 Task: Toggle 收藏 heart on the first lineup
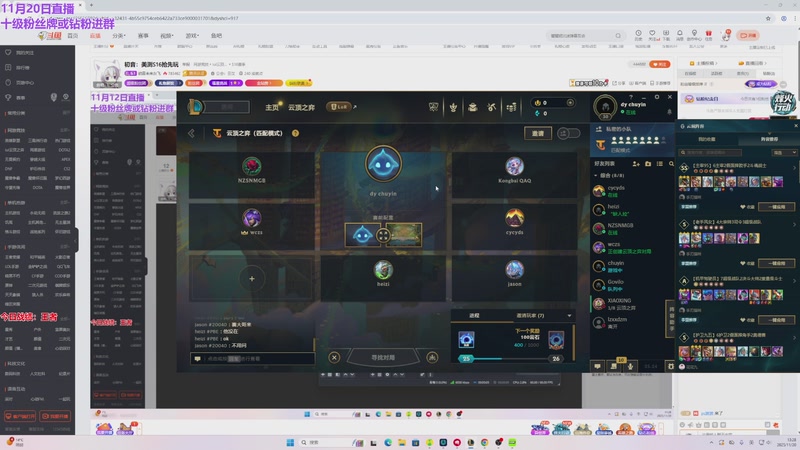pos(747,207)
